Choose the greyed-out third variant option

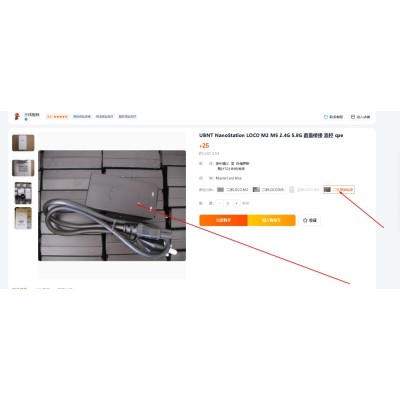coord(304,190)
